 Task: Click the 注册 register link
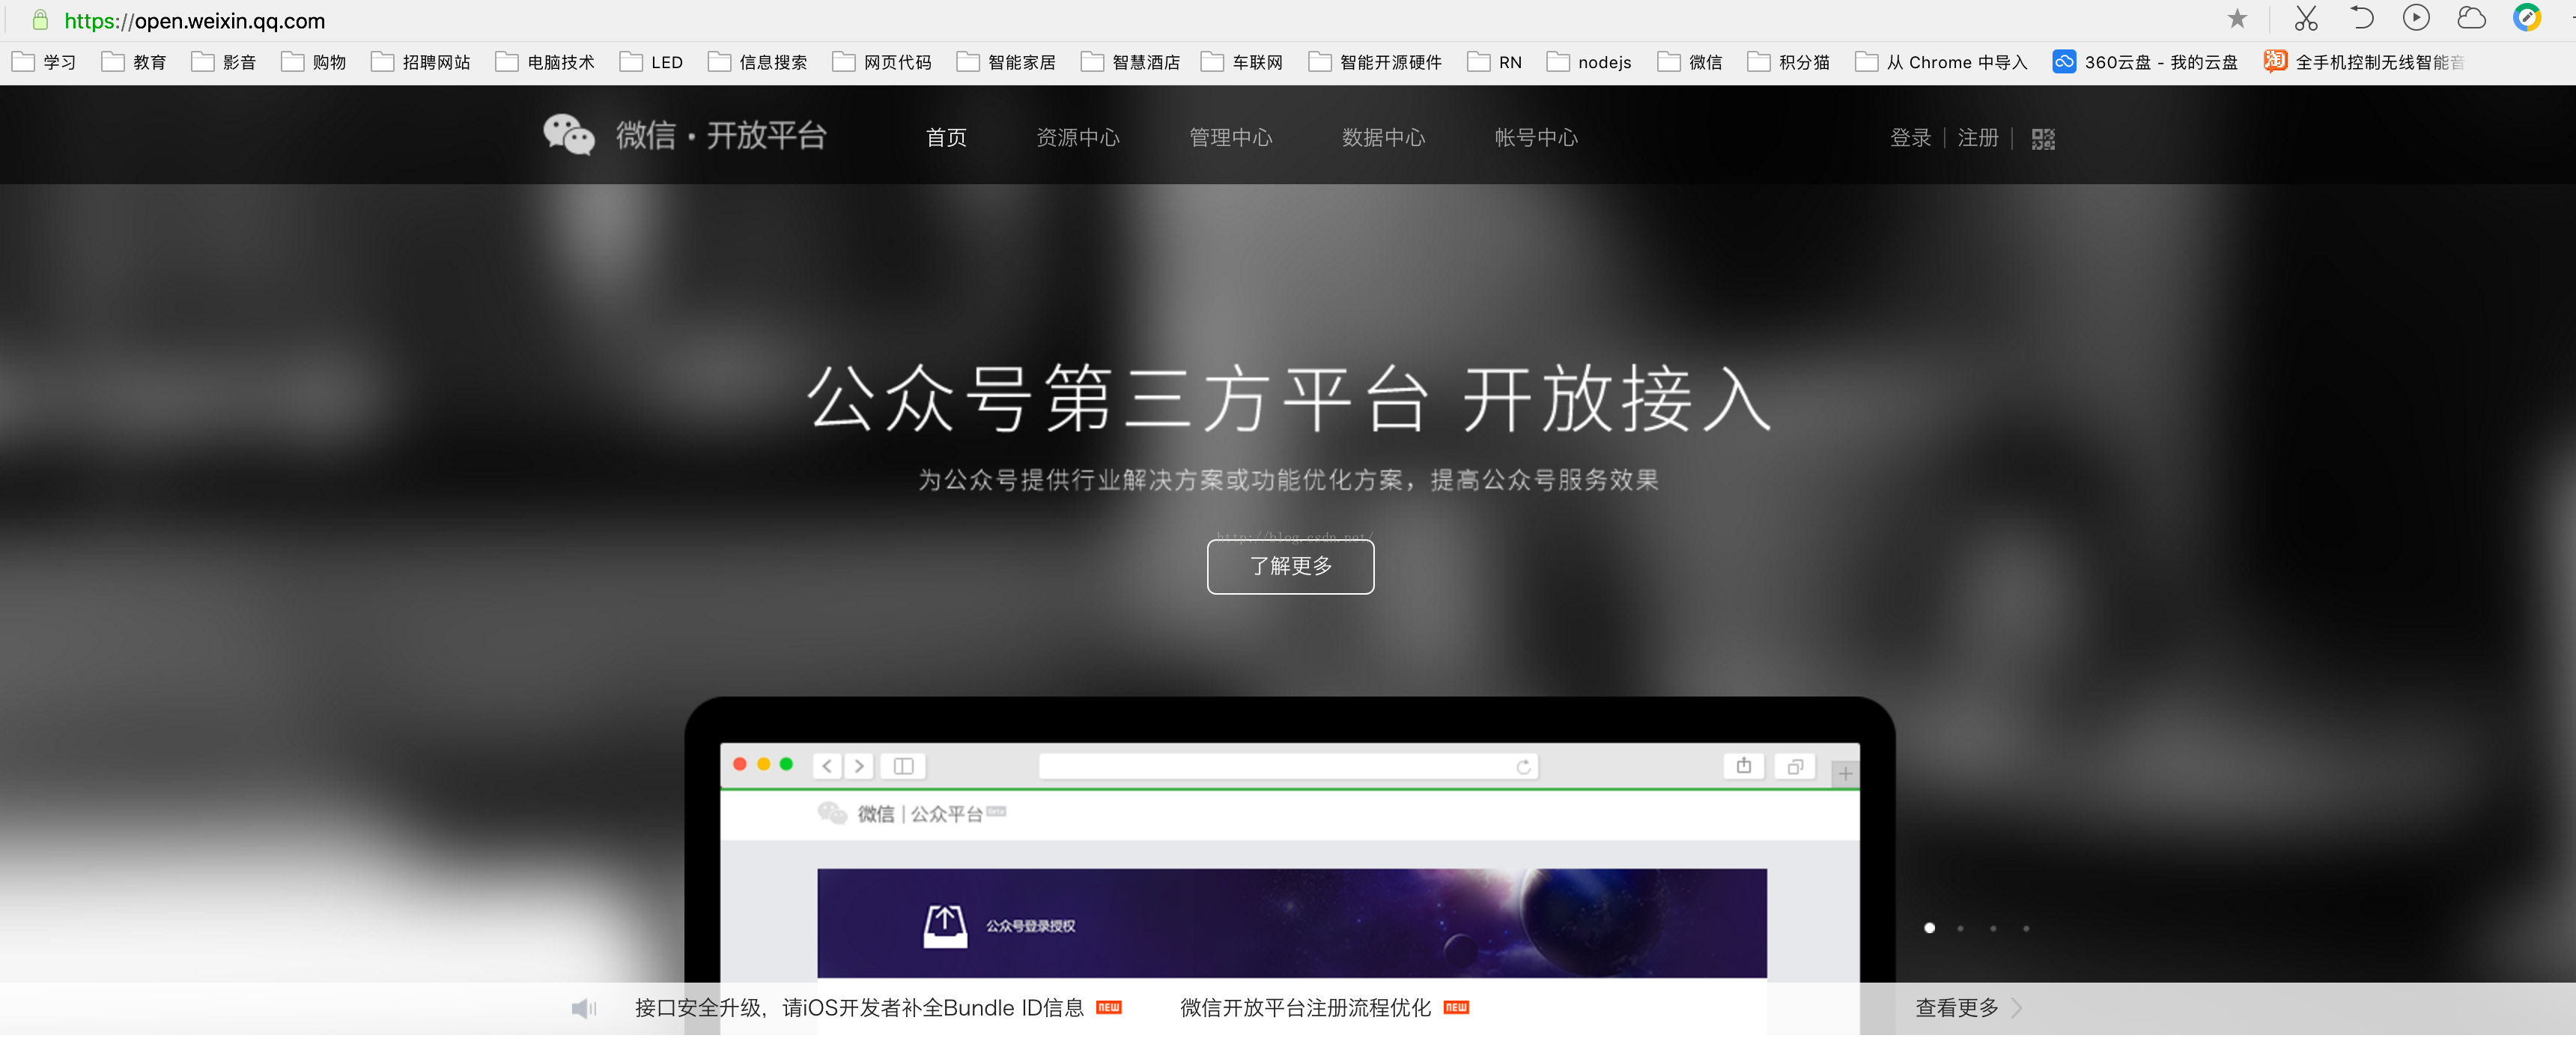(x=1978, y=138)
